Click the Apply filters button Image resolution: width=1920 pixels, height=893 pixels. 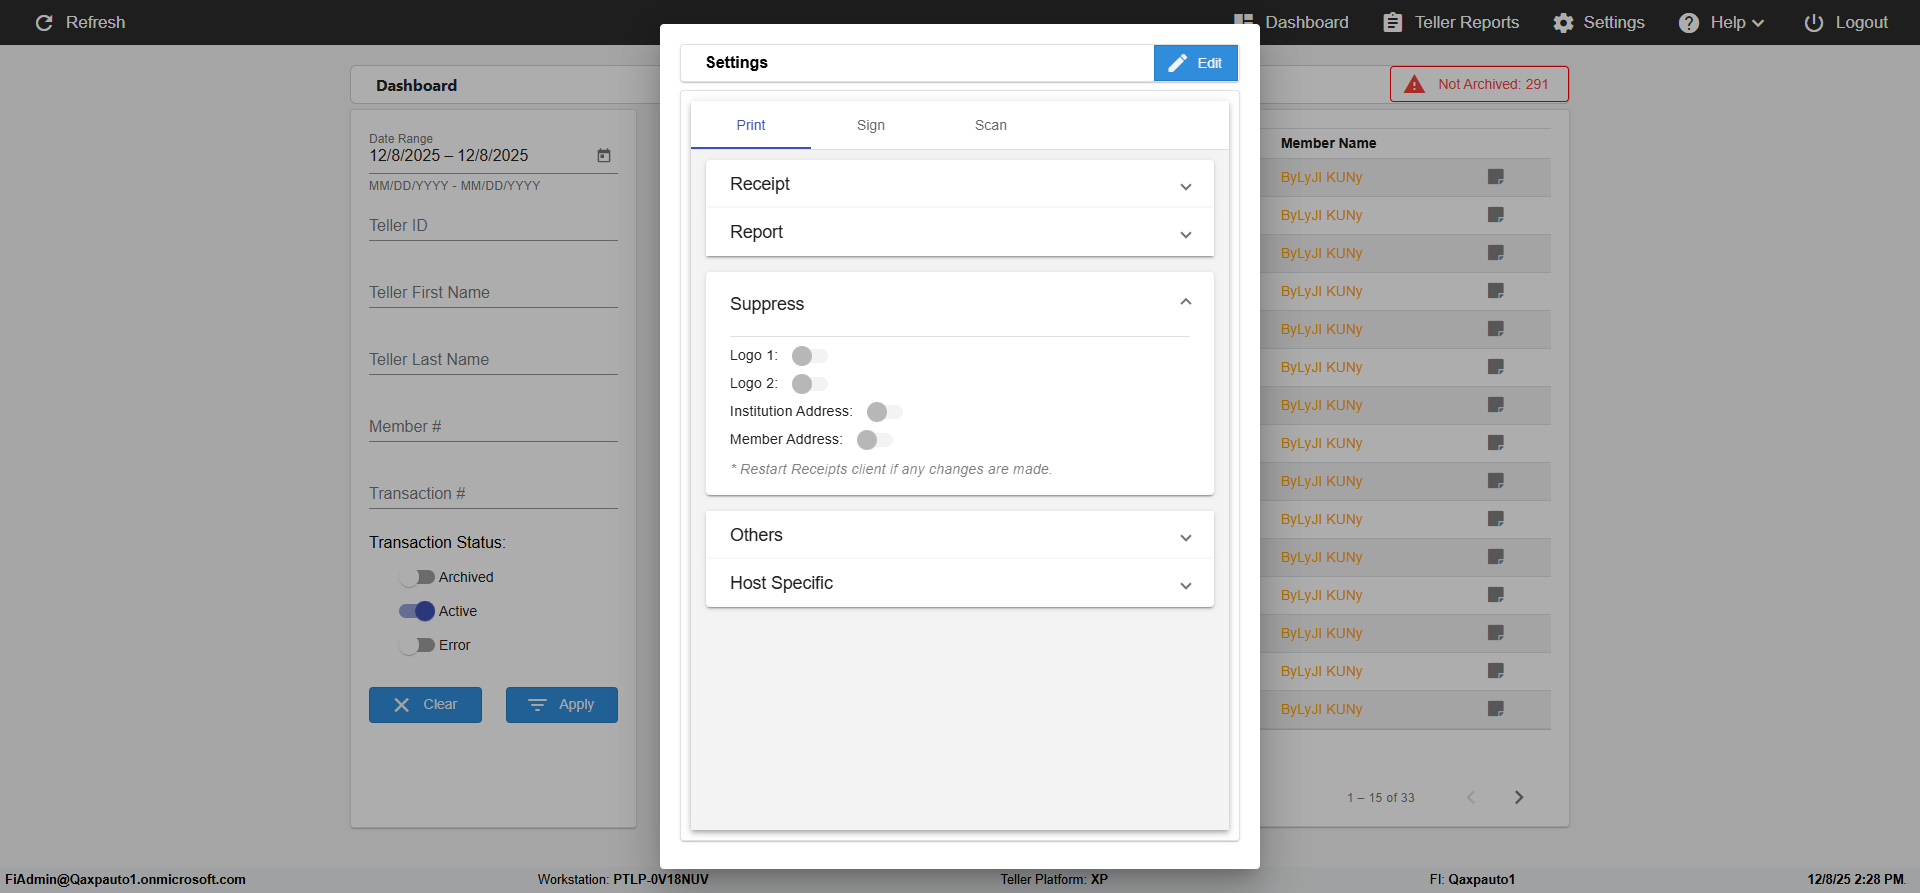click(562, 705)
